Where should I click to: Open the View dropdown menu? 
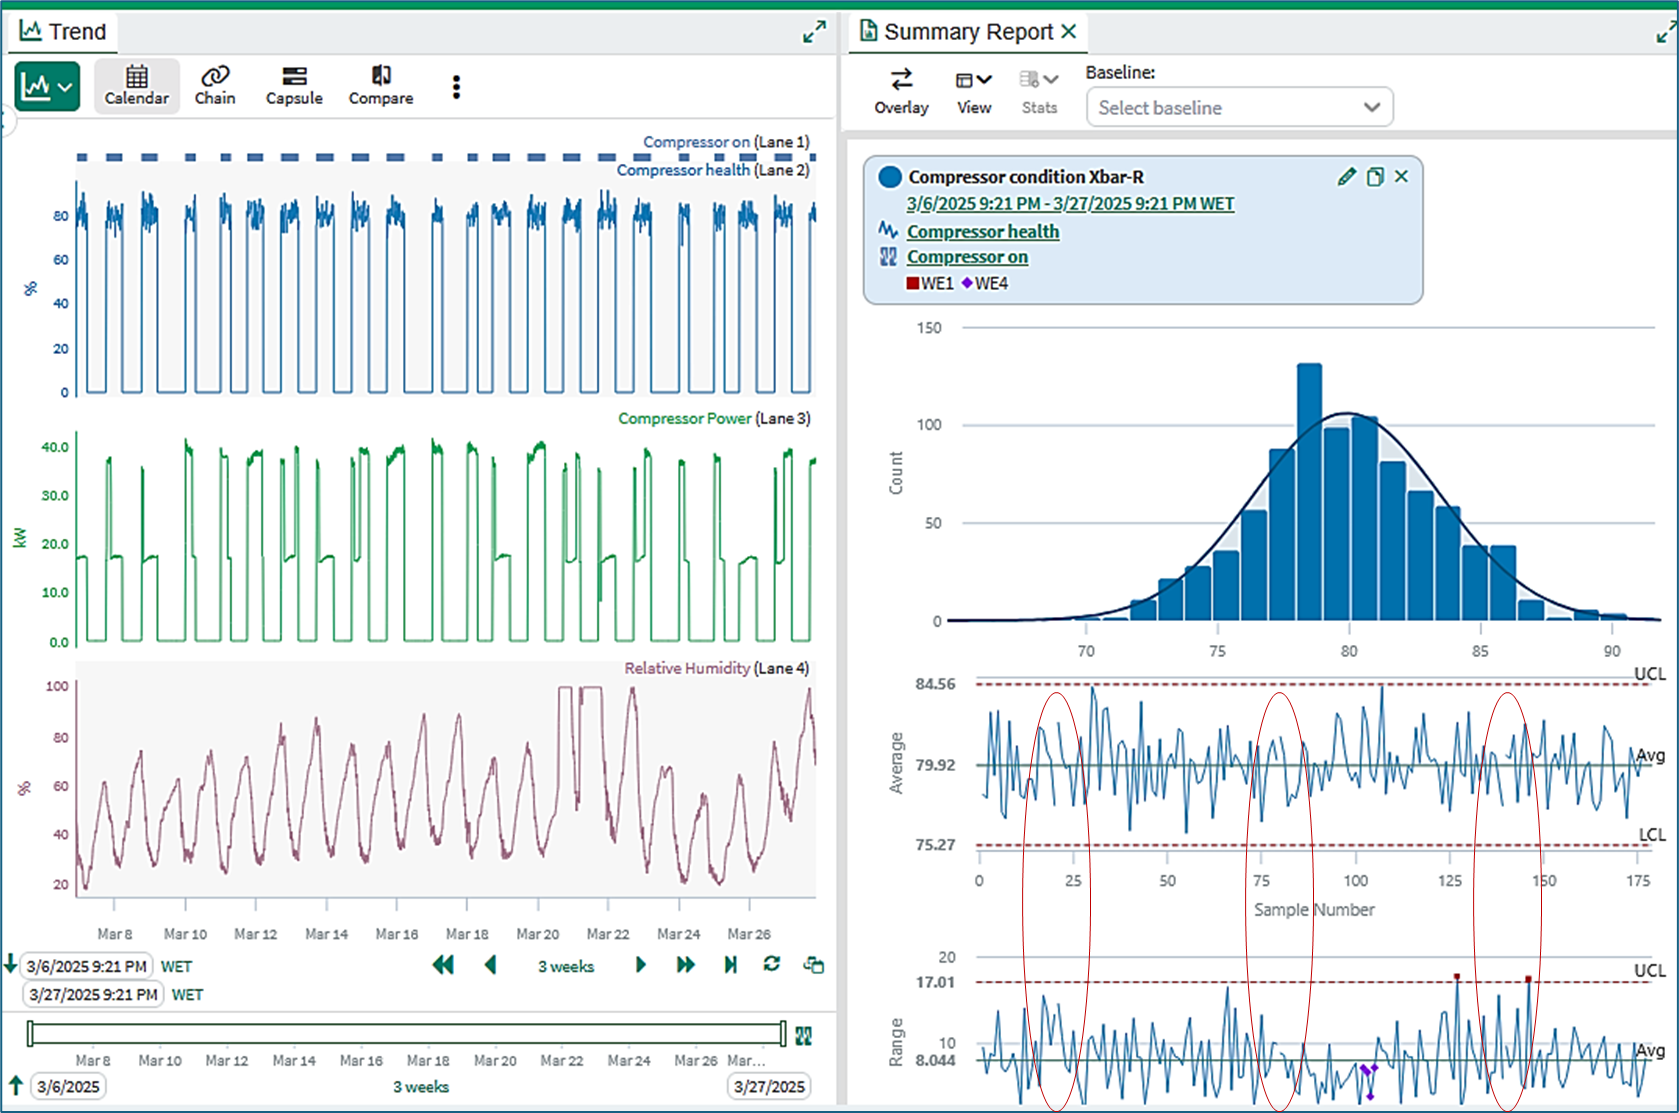(x=974, y=91)
